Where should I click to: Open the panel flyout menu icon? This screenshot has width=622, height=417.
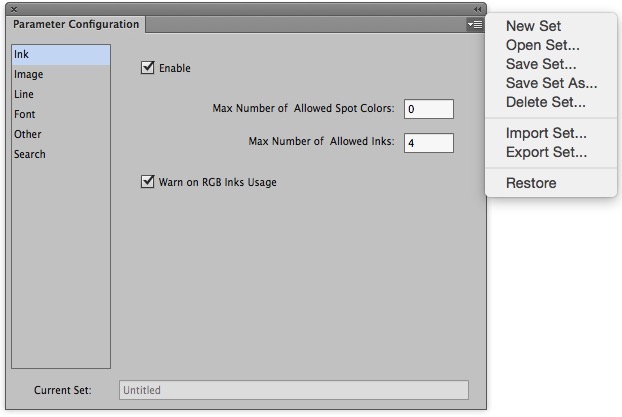[474, 25]
